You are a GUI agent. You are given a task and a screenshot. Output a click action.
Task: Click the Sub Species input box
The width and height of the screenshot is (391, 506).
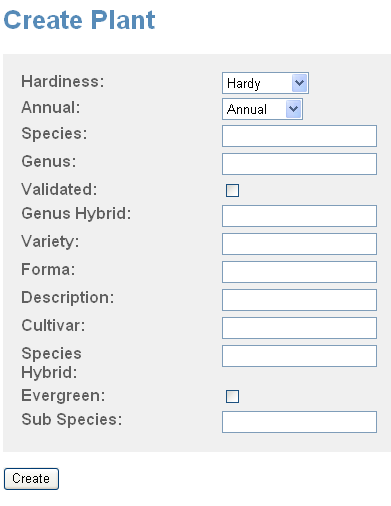(x=299, y=422)
